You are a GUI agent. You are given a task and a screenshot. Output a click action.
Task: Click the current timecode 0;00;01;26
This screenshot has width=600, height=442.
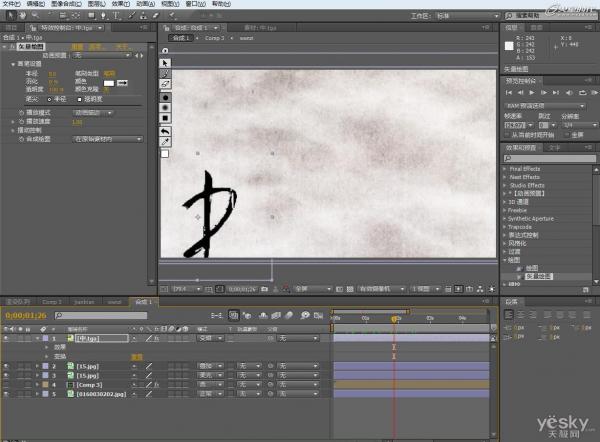pyautogui.click(x=26, y=316)
